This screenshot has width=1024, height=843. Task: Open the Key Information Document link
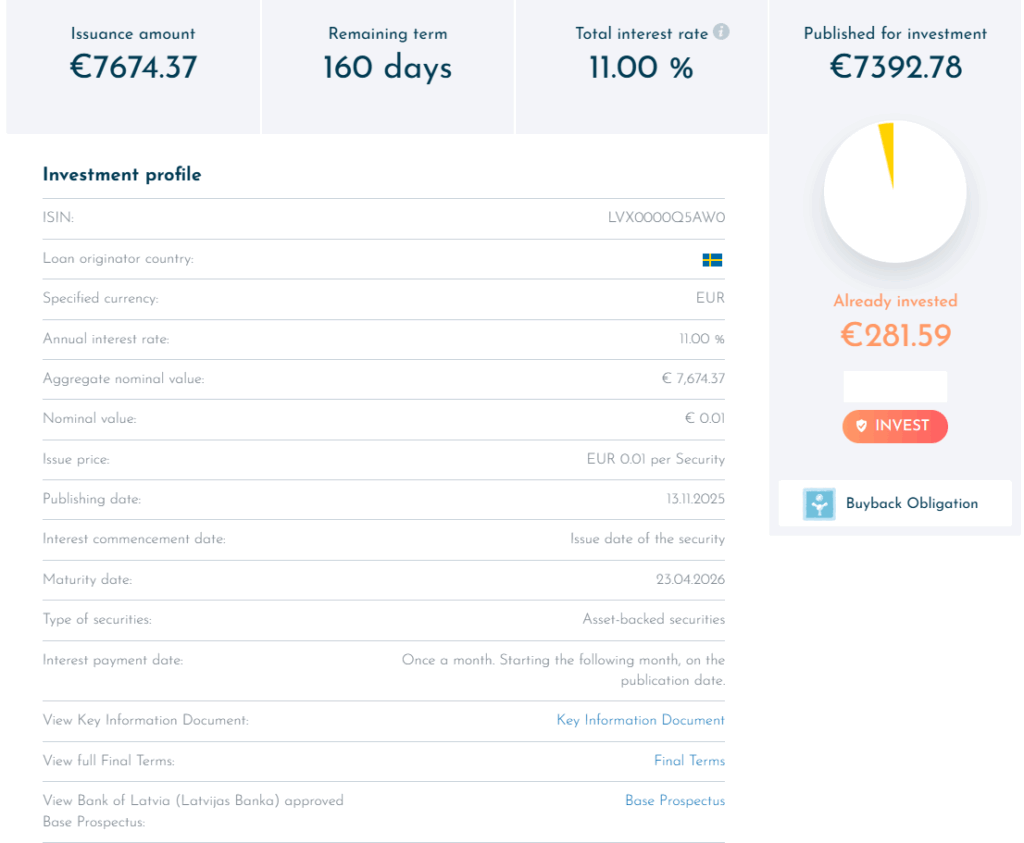(x=640, y=720)
